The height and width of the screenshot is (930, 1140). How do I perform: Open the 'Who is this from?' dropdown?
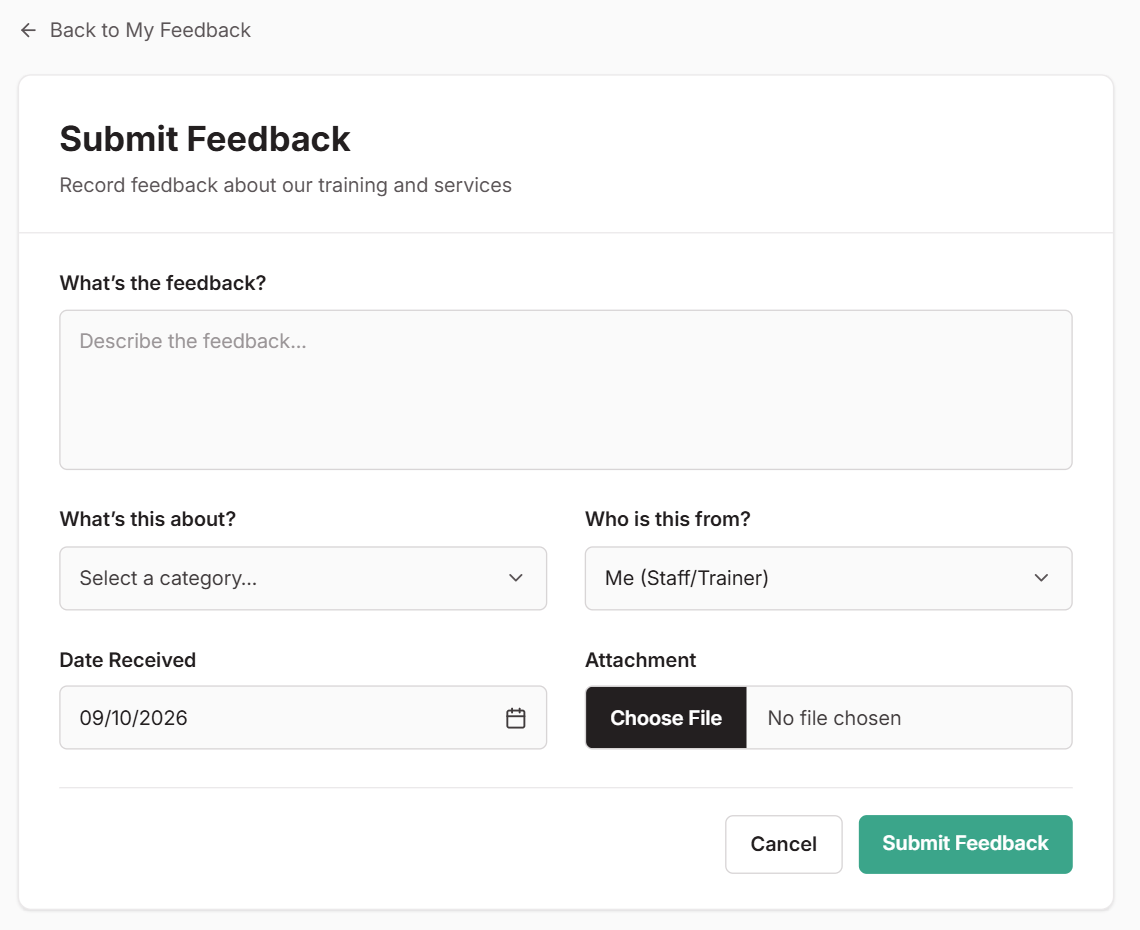click(x=829, y=578)
